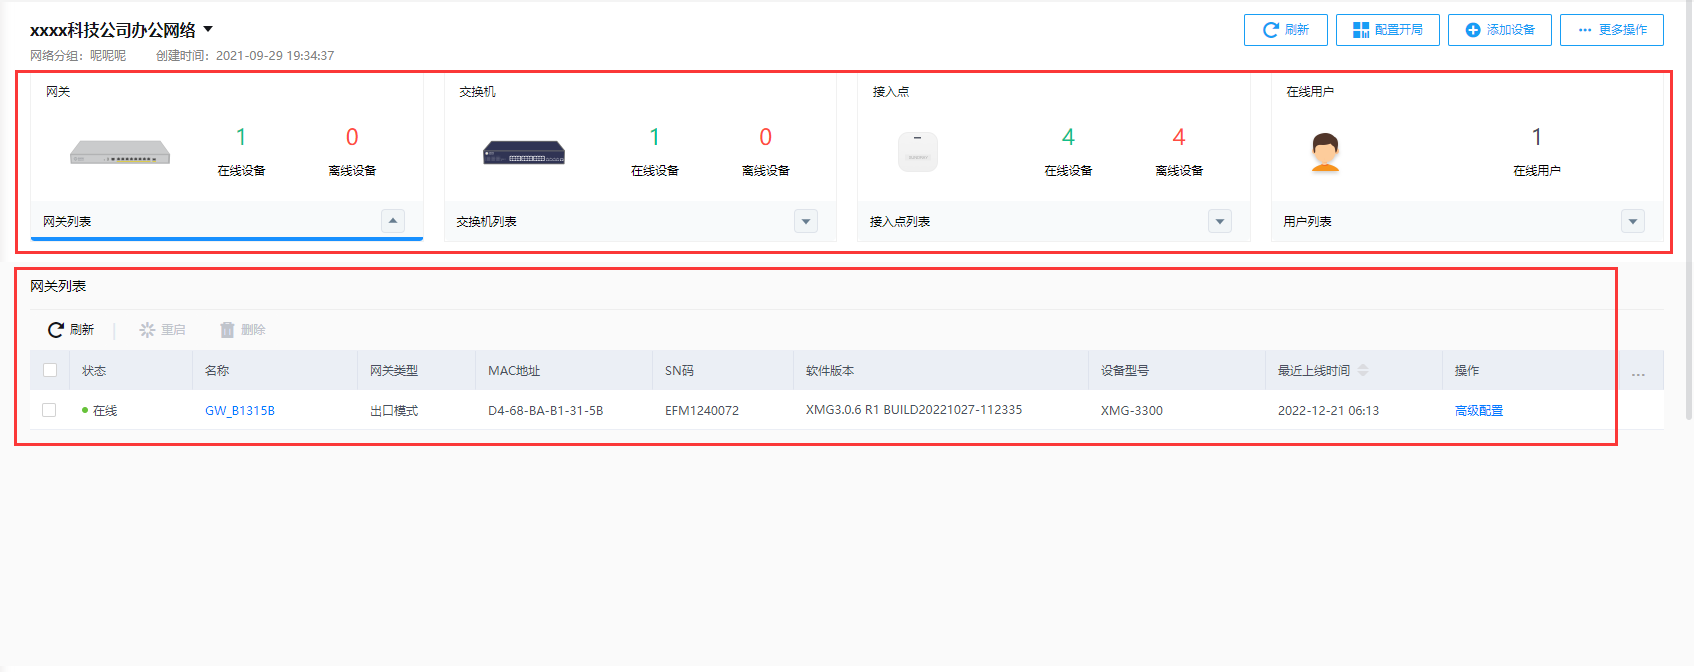Expand the 接入点列表 dropdown arrow
The width and height of the screenshot is (1694, 672).
(x=1219, y=221)
